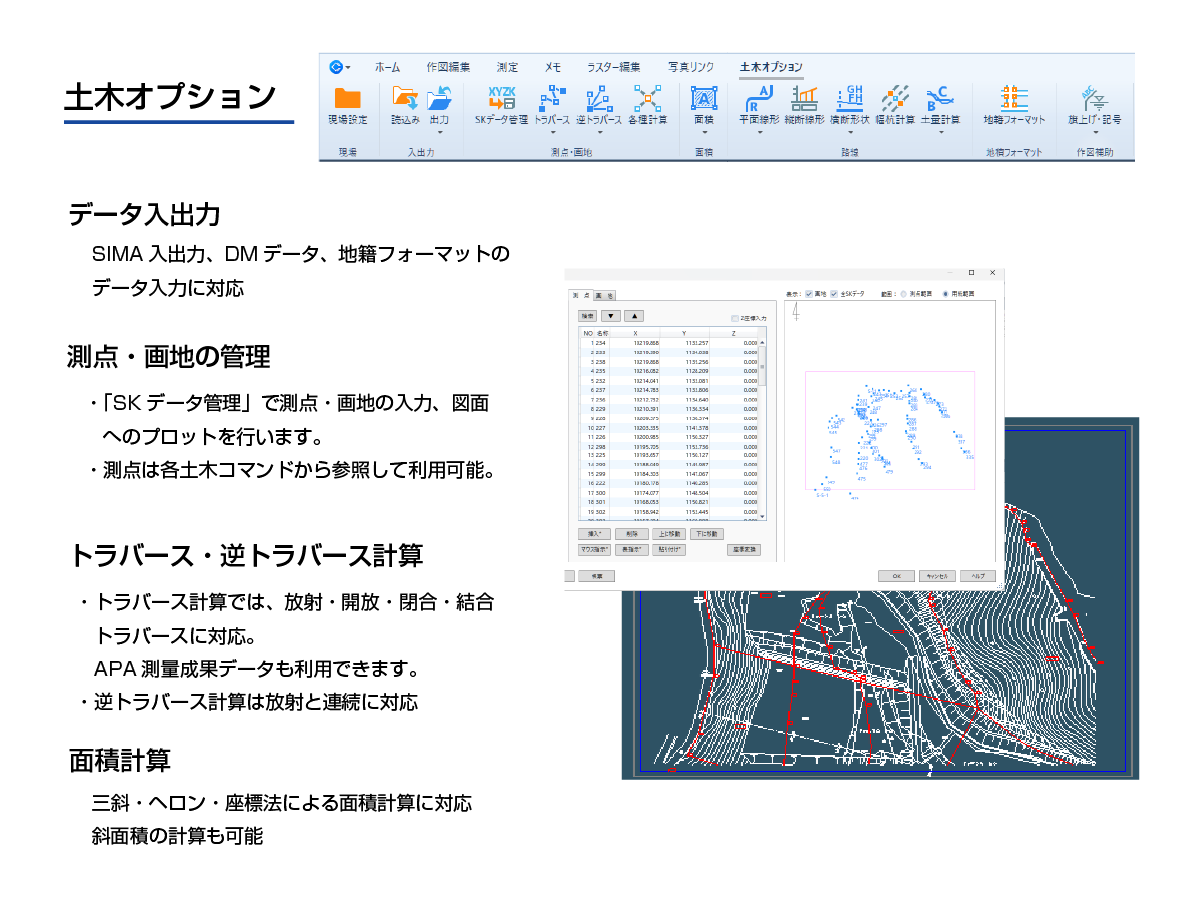Screen dimensions: 1200x900
Task: Select table row with name 234
Action: [x=670, y=343]
